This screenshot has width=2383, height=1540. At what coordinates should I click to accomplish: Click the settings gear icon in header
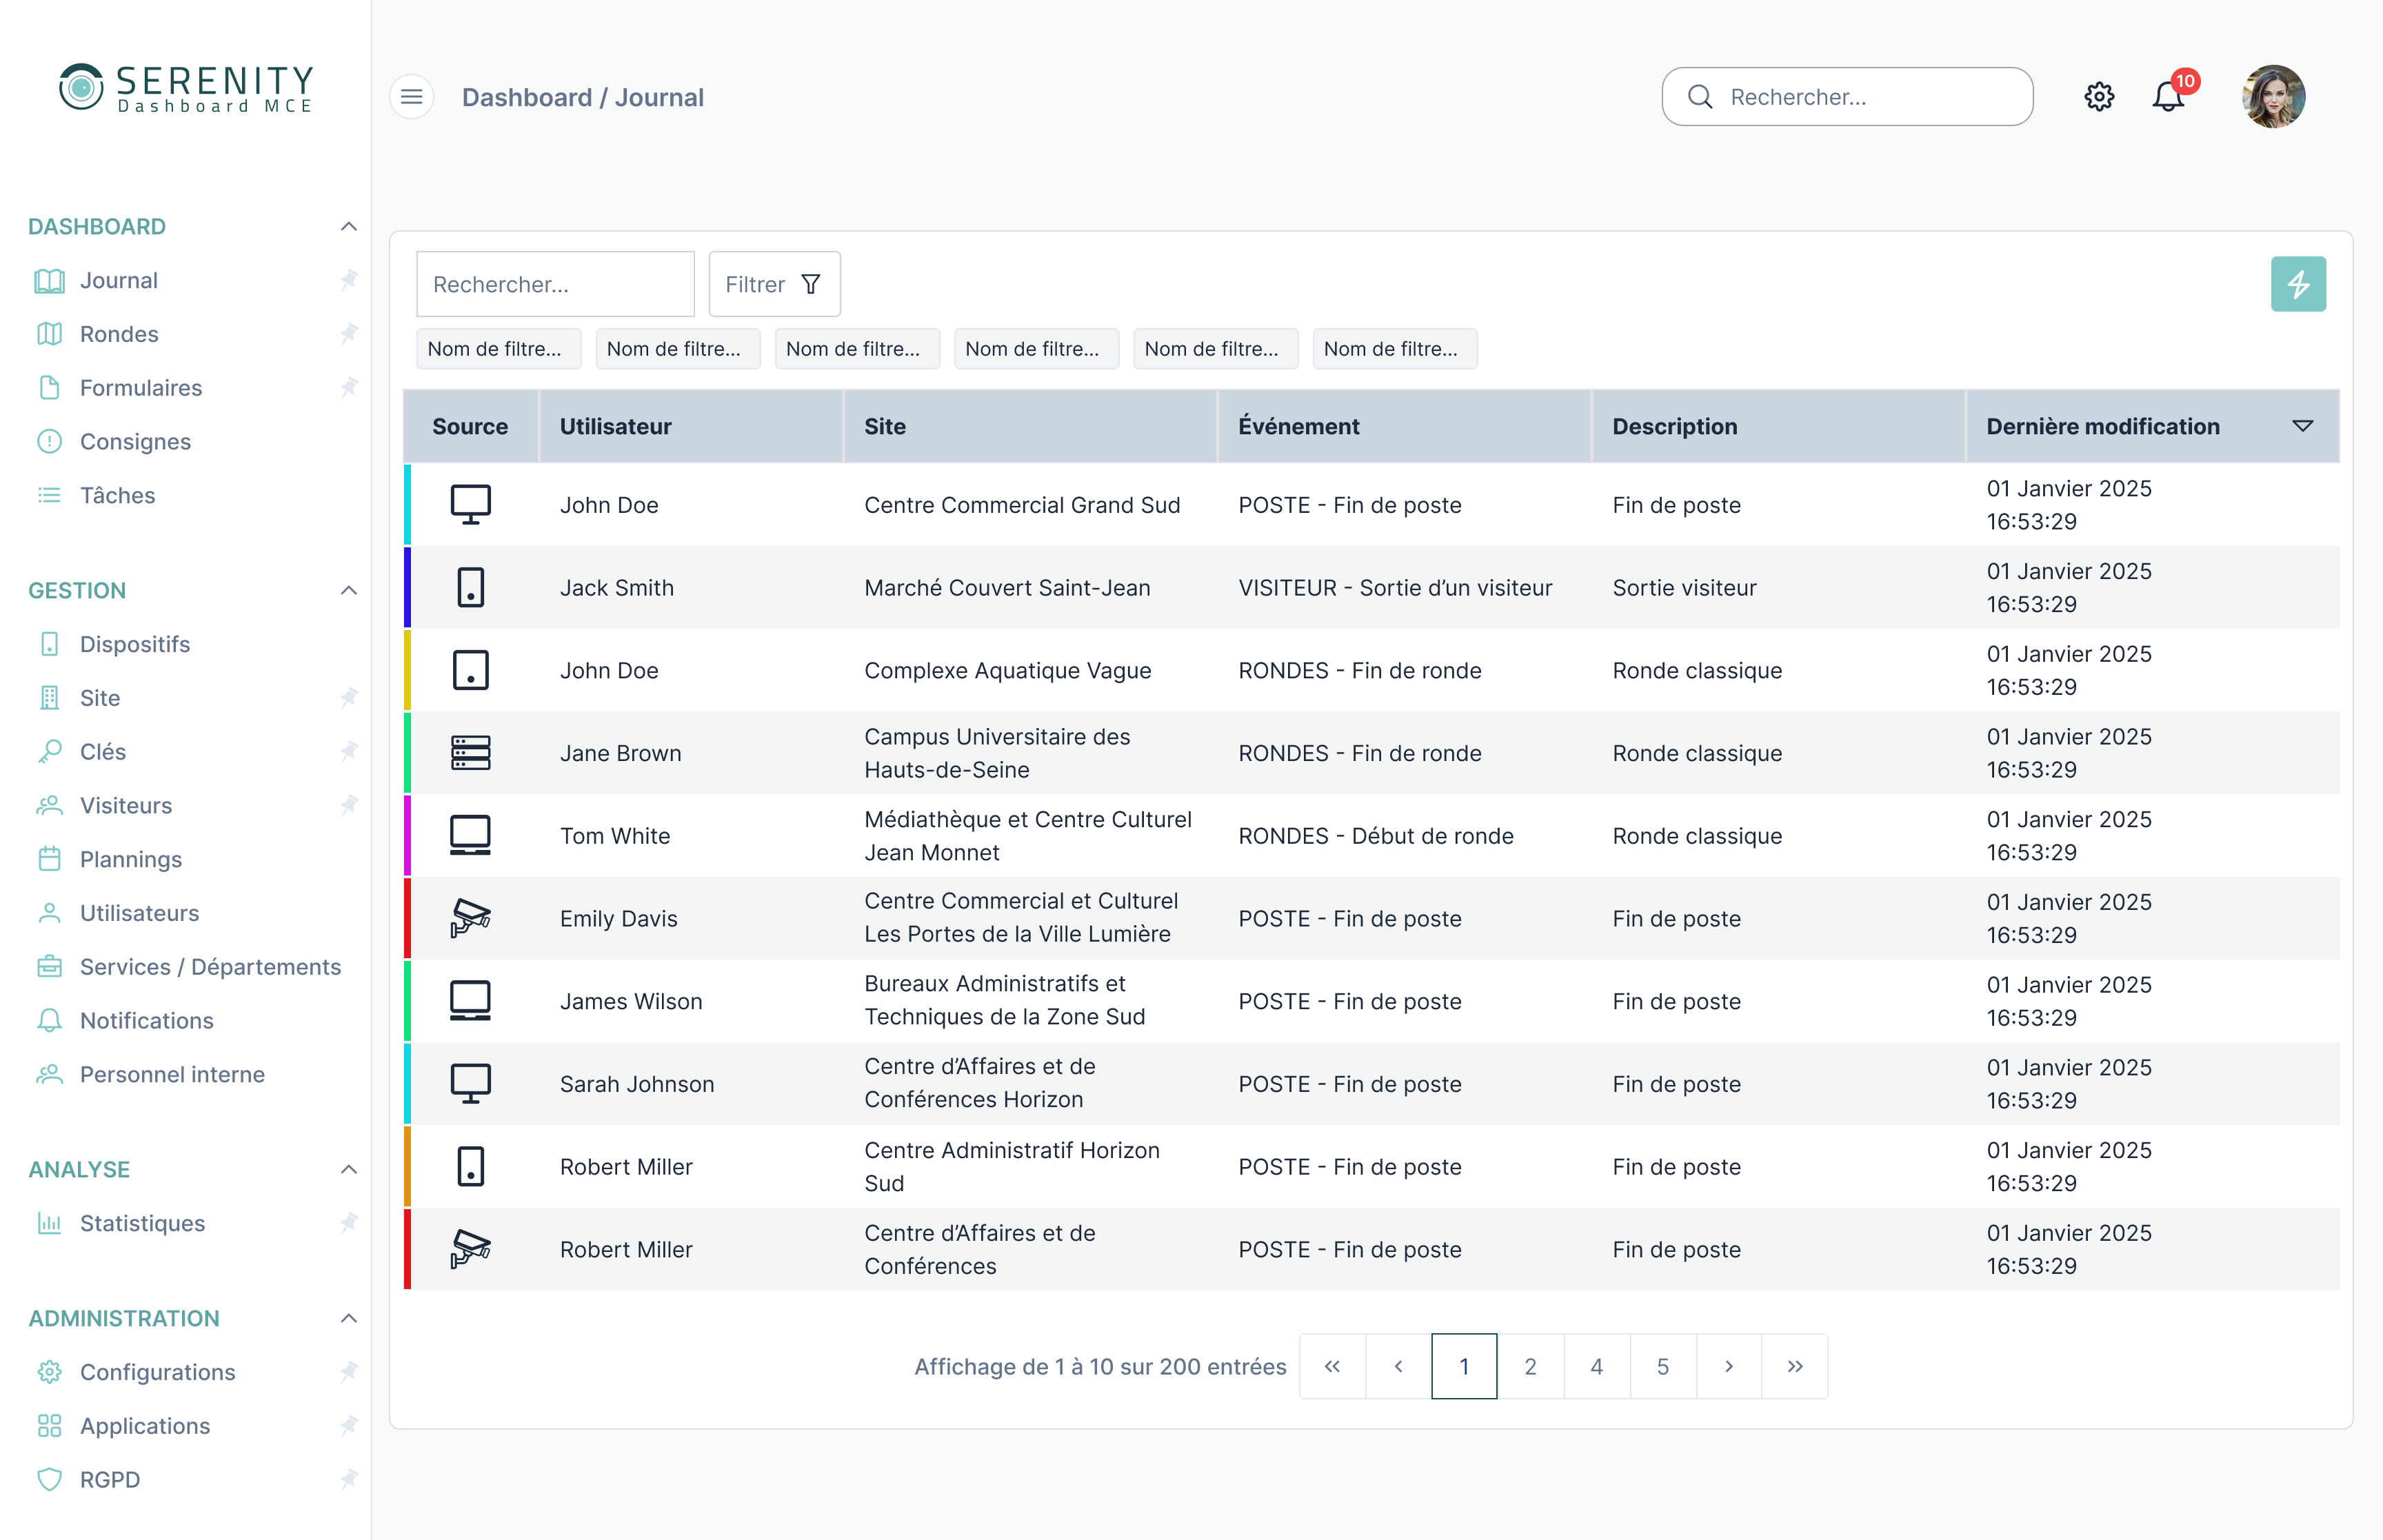tap(2098, 97)
